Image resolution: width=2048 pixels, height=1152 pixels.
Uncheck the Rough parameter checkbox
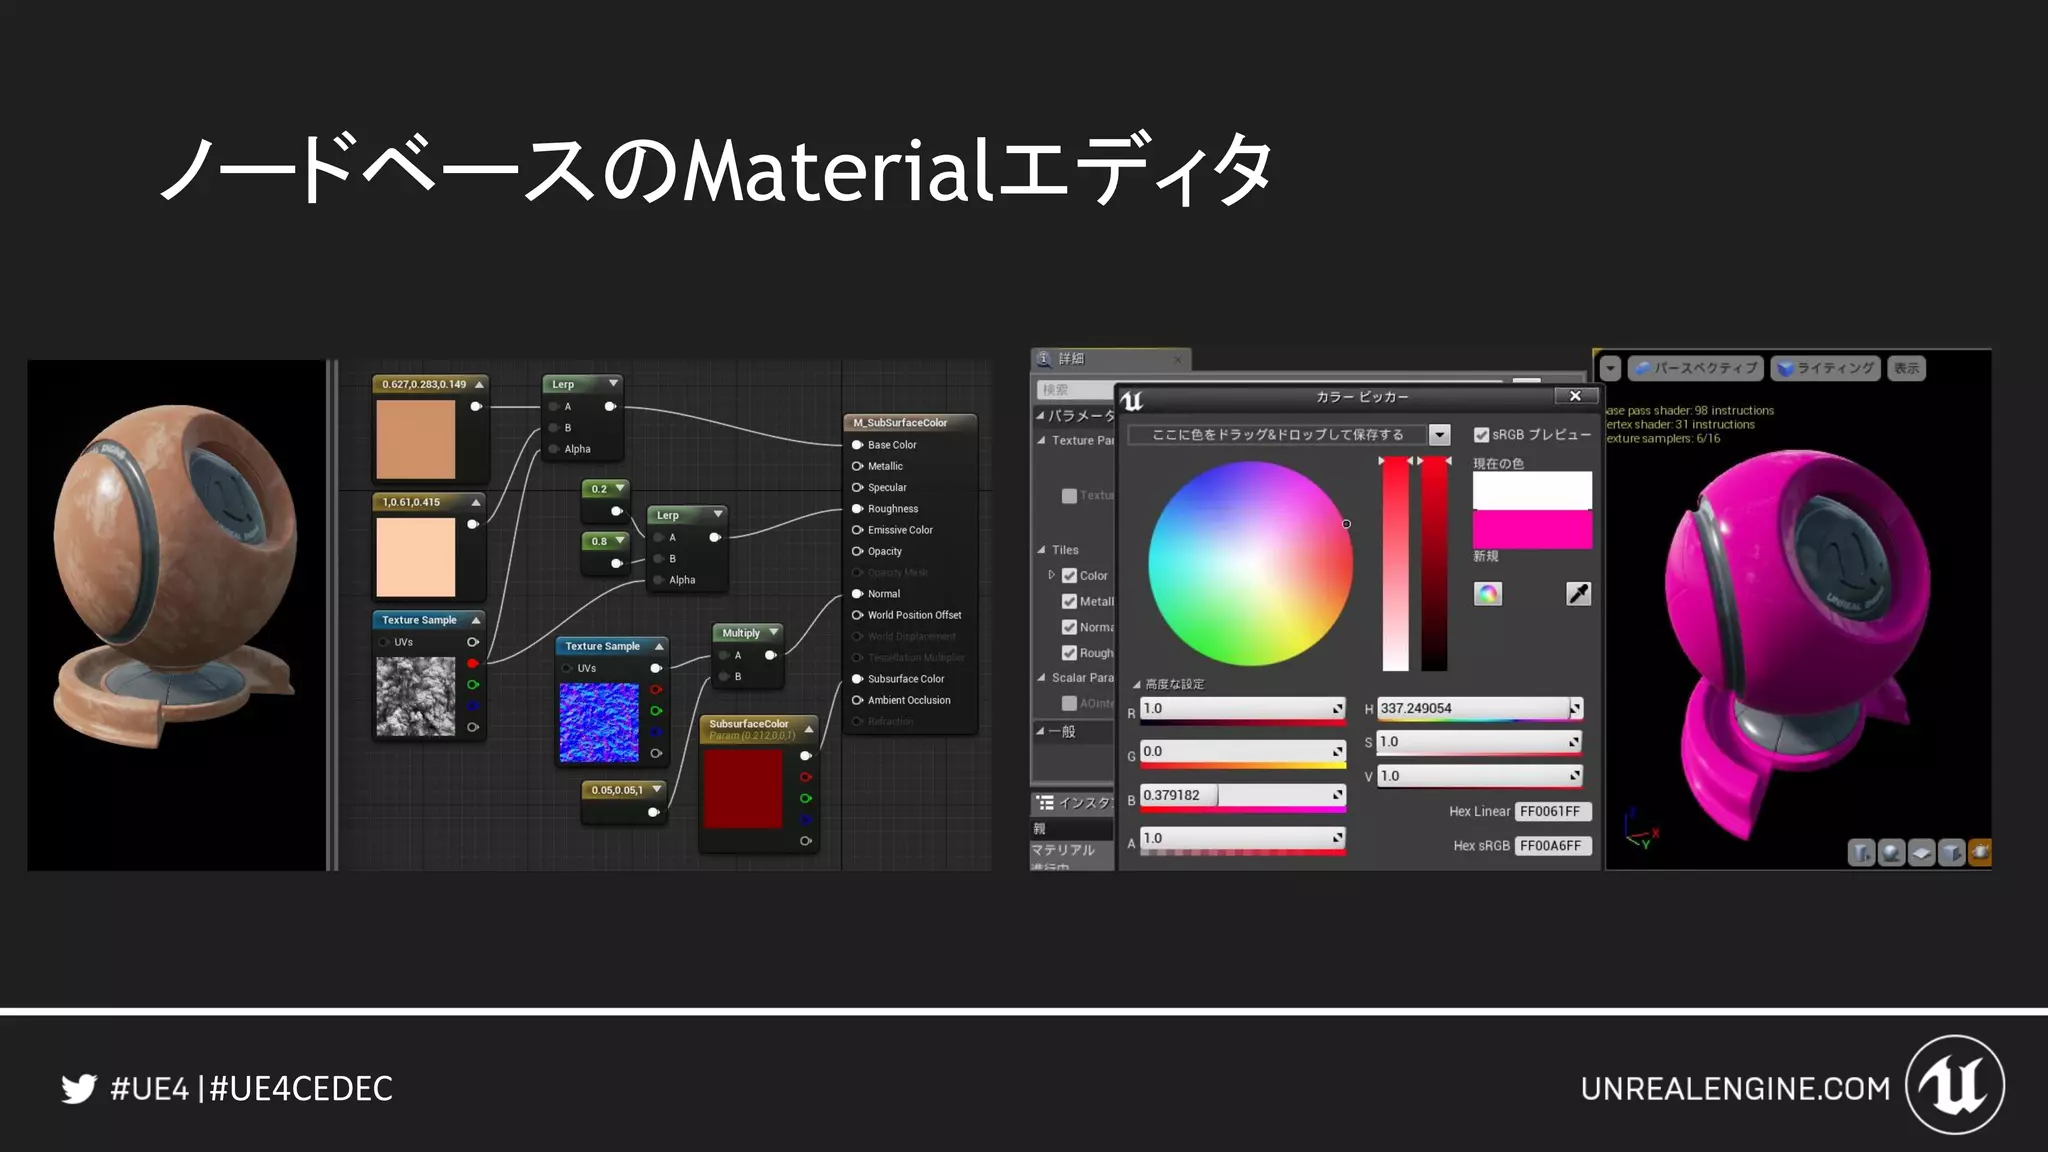point(1069,653)
